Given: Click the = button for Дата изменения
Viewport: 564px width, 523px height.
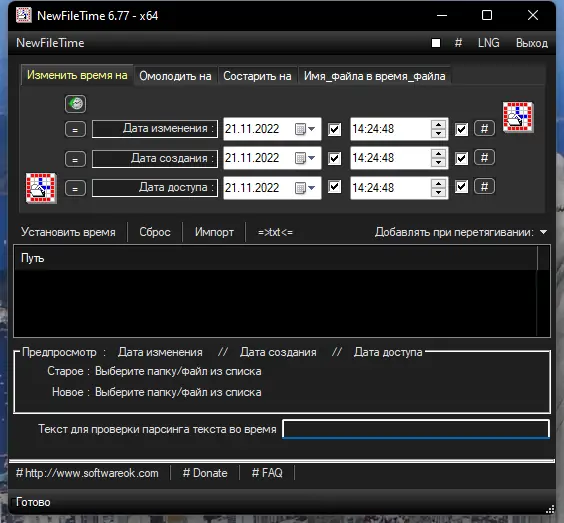Looking at the screenshot, I should coord(75,129).
